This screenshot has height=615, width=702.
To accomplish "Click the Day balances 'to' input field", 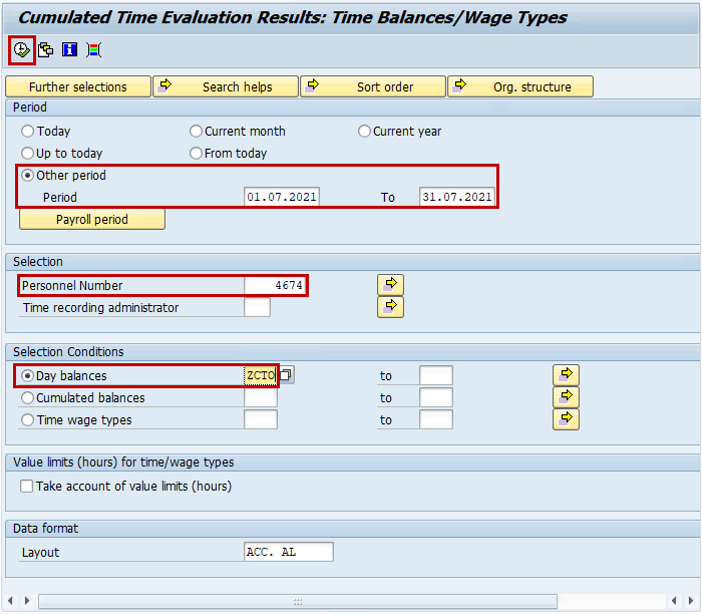I will click(436, 375).
